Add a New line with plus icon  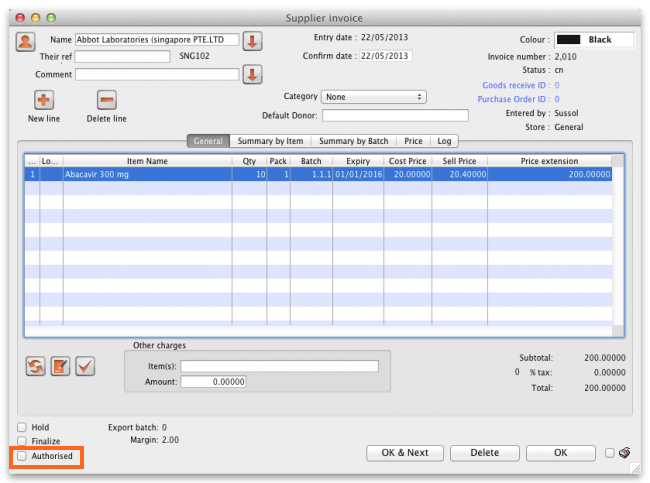pyautogui.click(x=44, y=100)
